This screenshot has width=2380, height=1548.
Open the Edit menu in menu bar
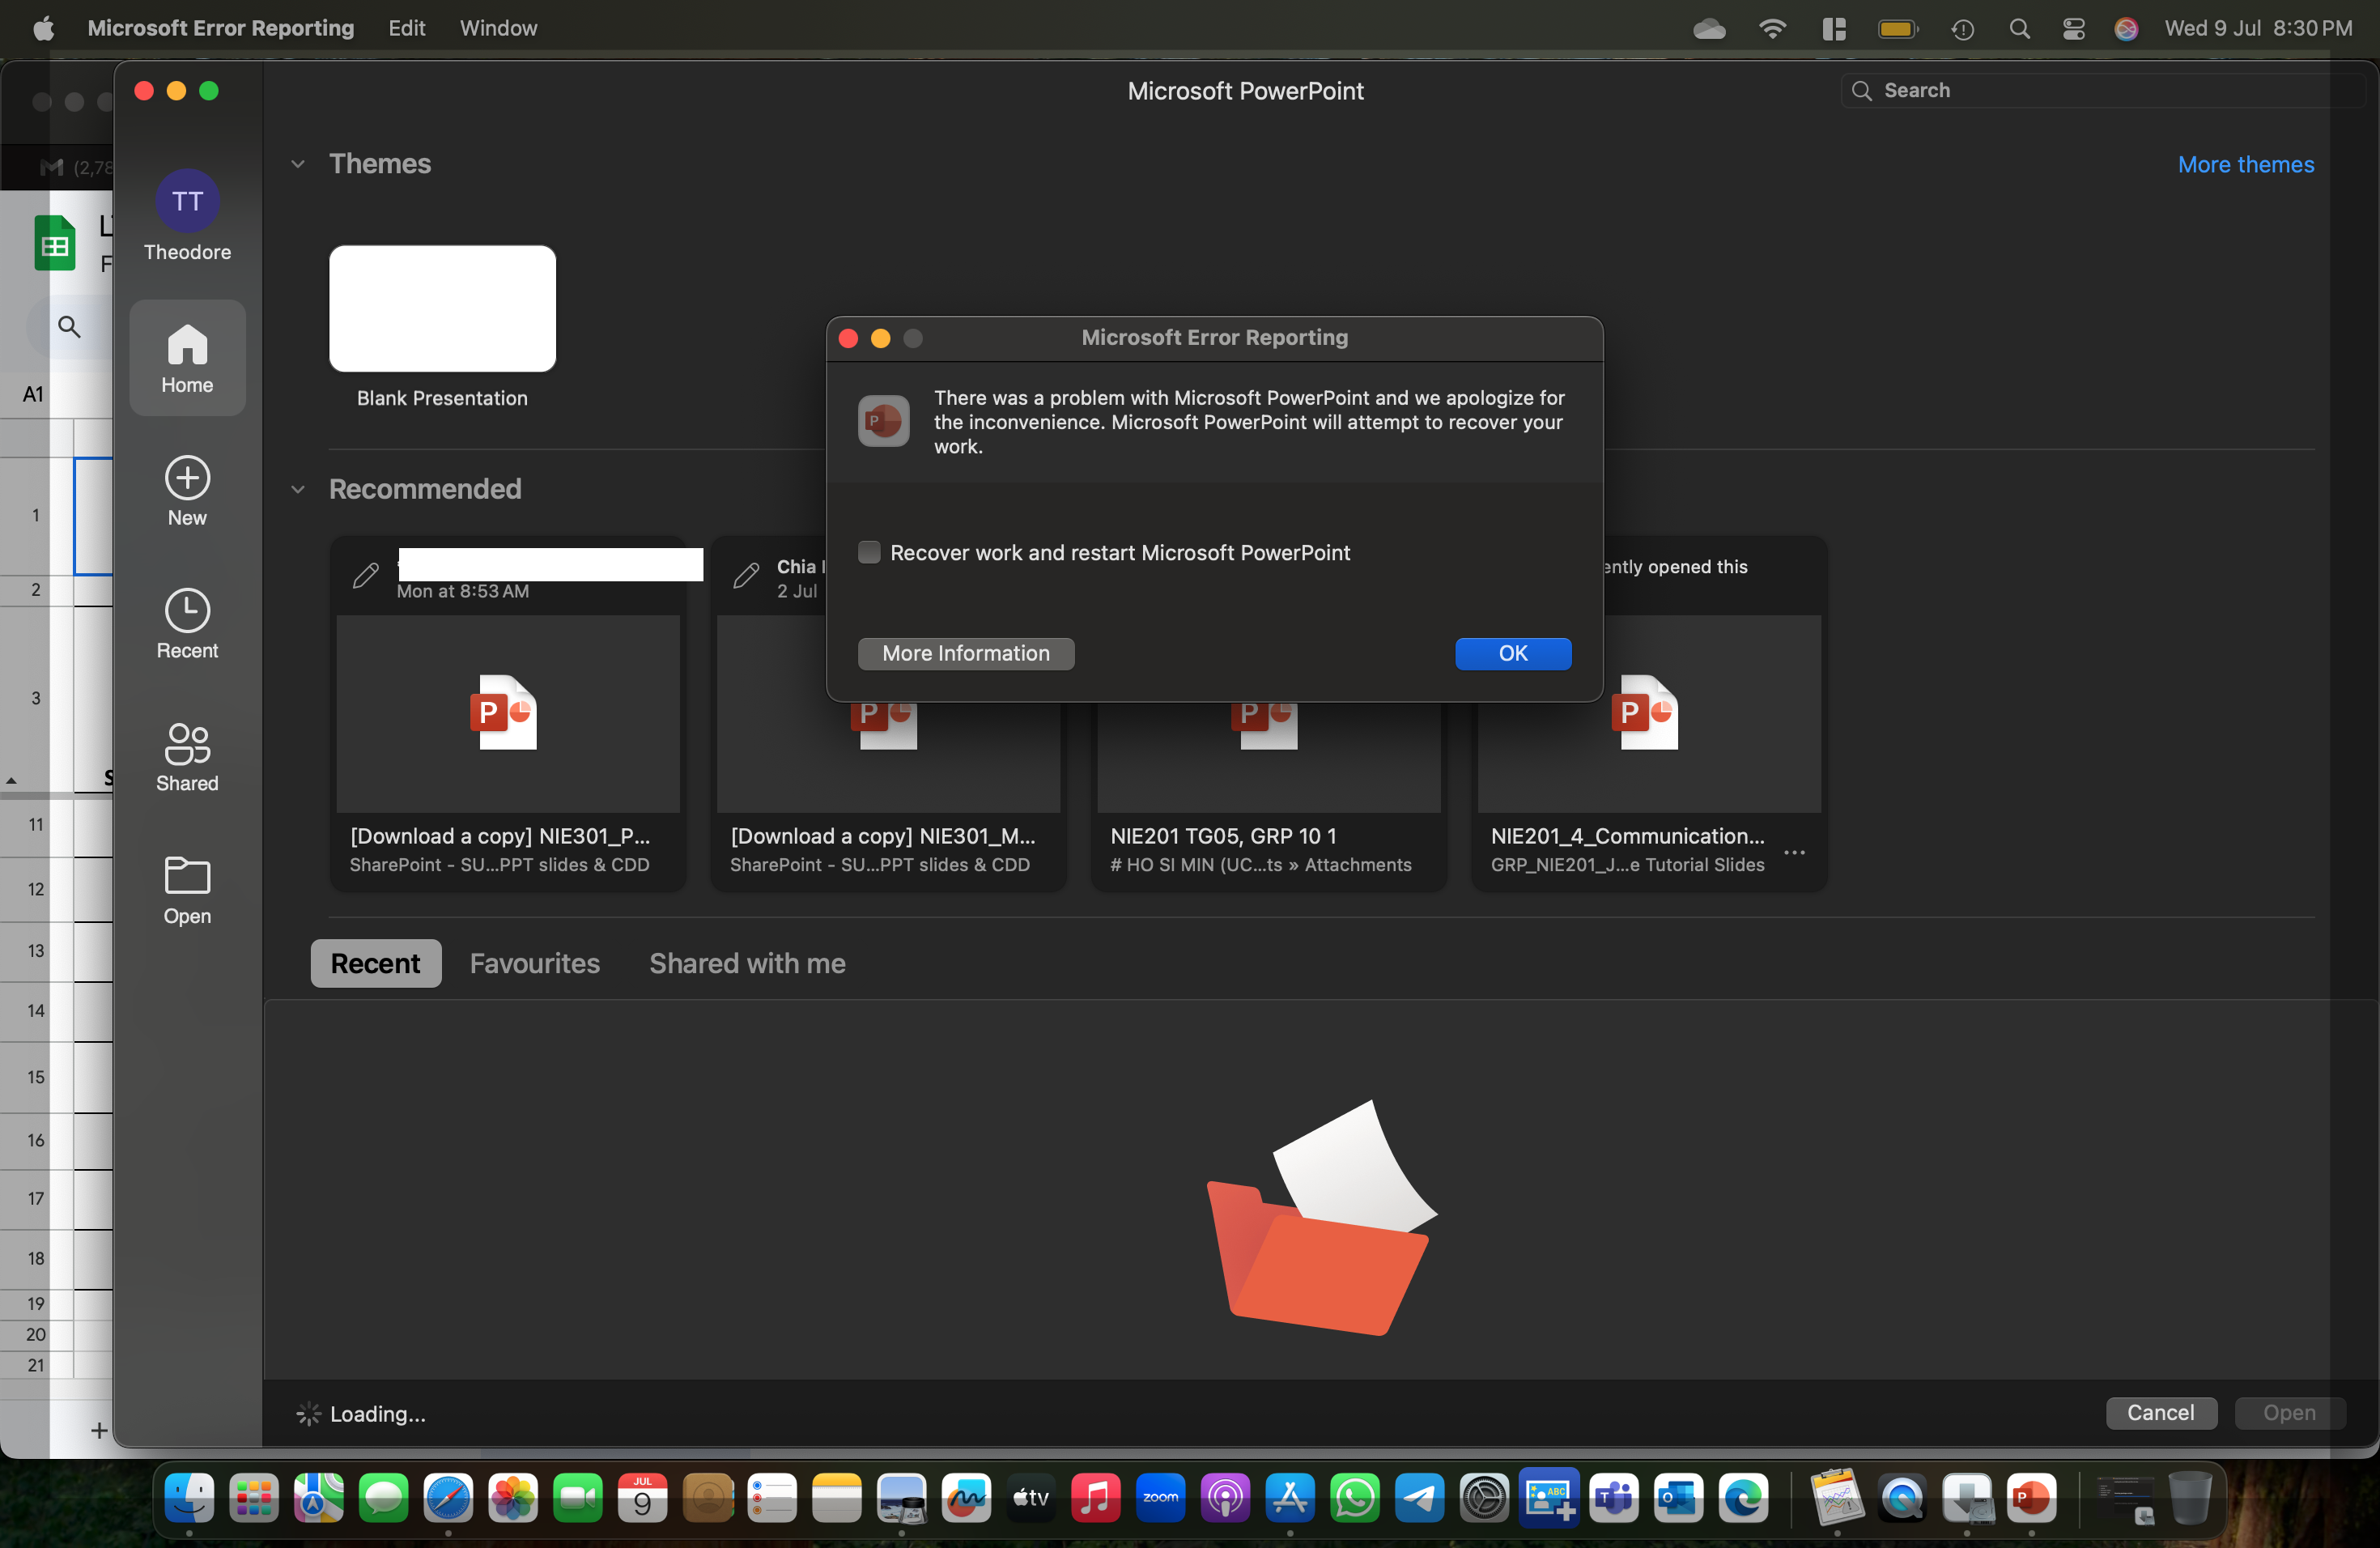point(407,28)
